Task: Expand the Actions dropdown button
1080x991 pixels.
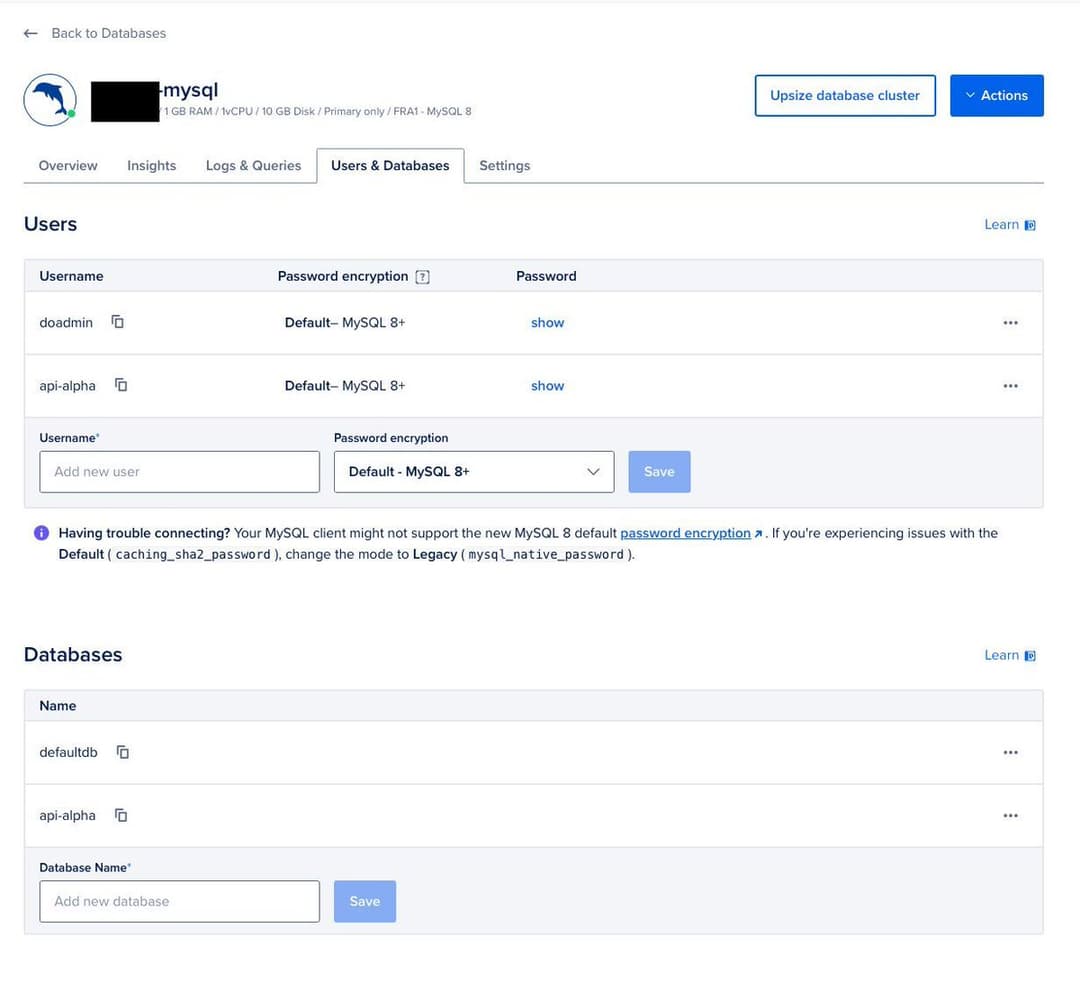Action: 996,96
